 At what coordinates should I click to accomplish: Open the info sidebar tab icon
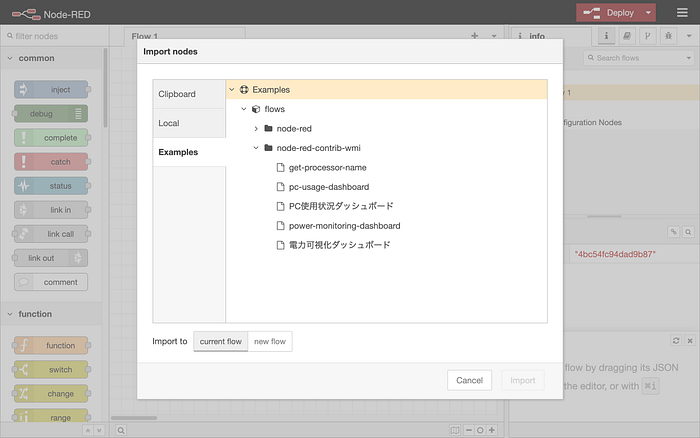pos(606,36)
